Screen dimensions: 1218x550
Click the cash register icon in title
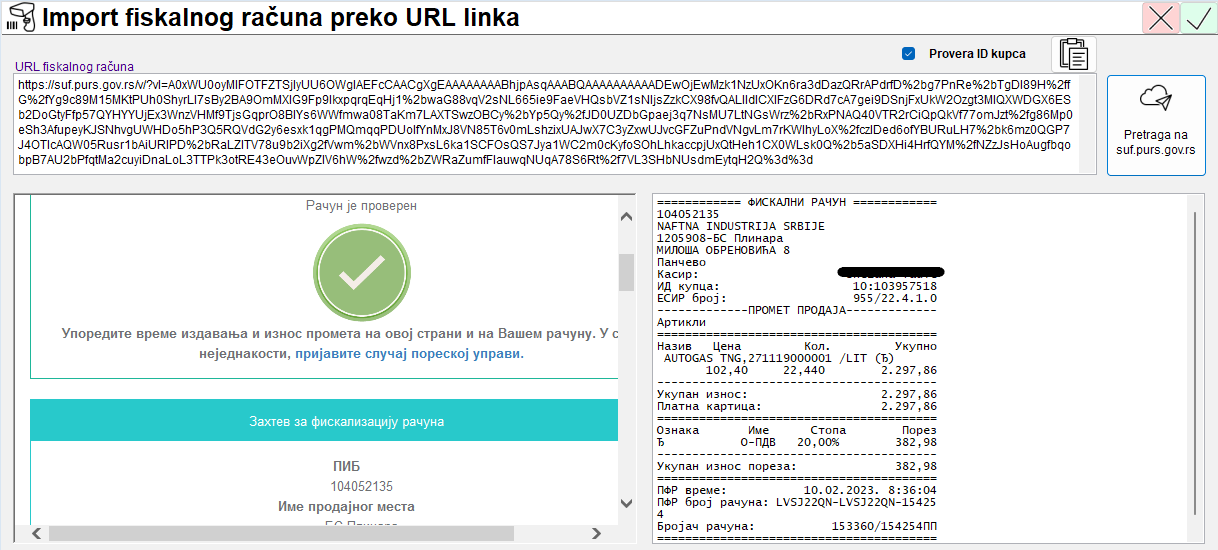pyautogui.click(x=20, y=19)
